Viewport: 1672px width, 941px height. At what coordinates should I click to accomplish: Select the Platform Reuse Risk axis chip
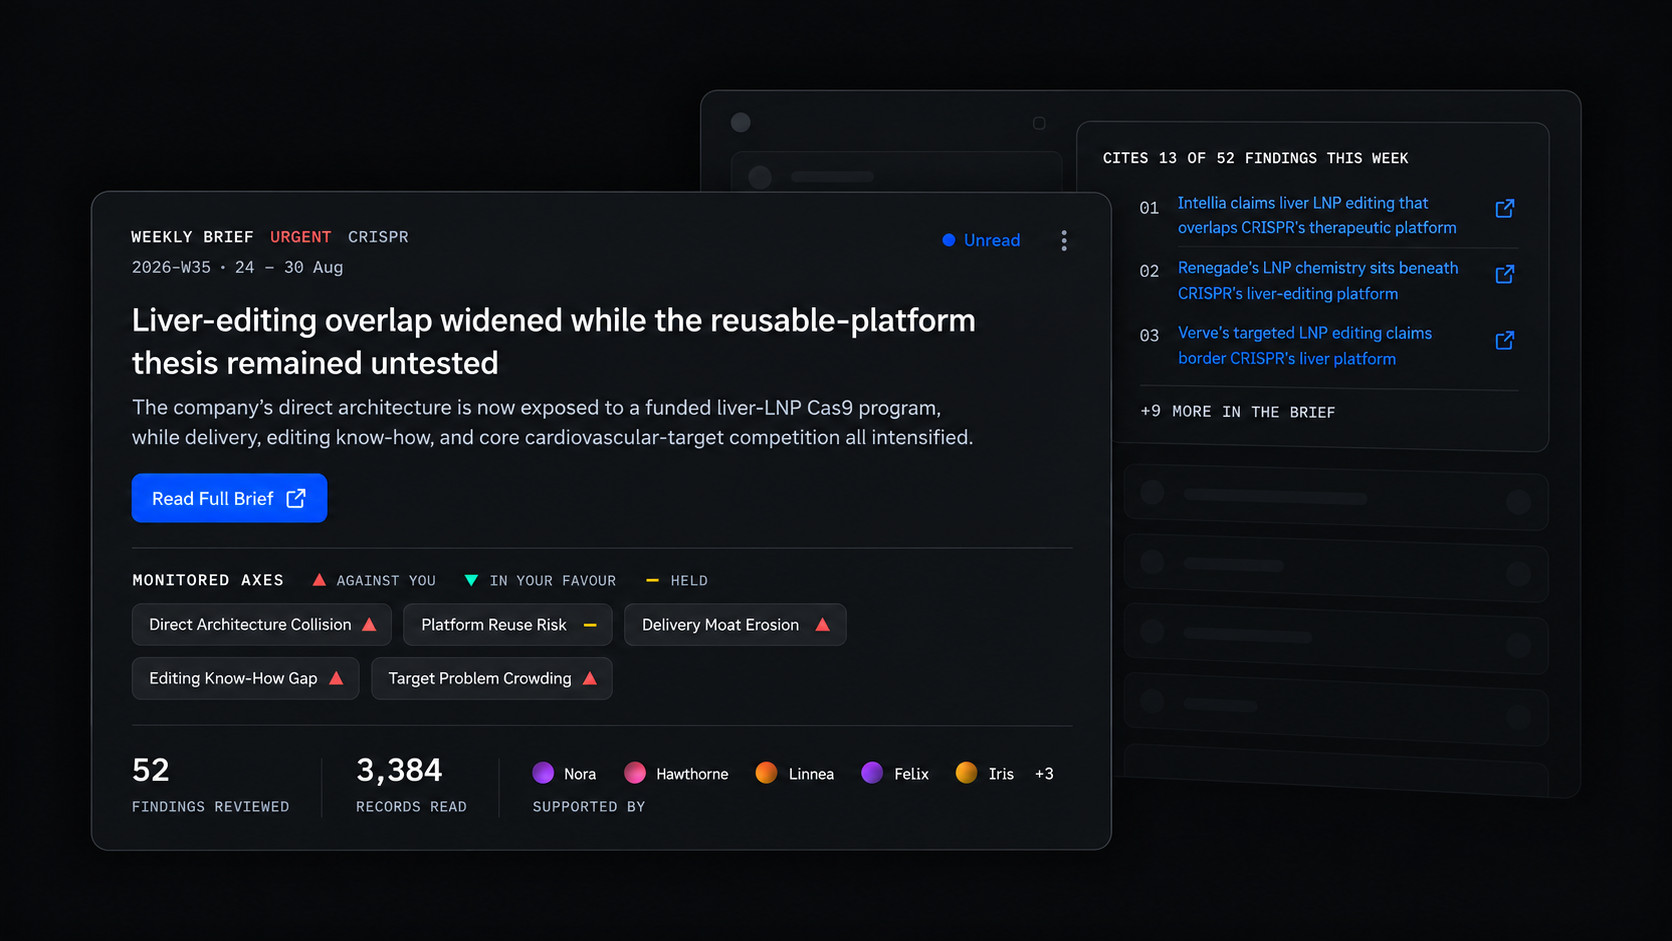pyautogui.click(x=508, y=625)
